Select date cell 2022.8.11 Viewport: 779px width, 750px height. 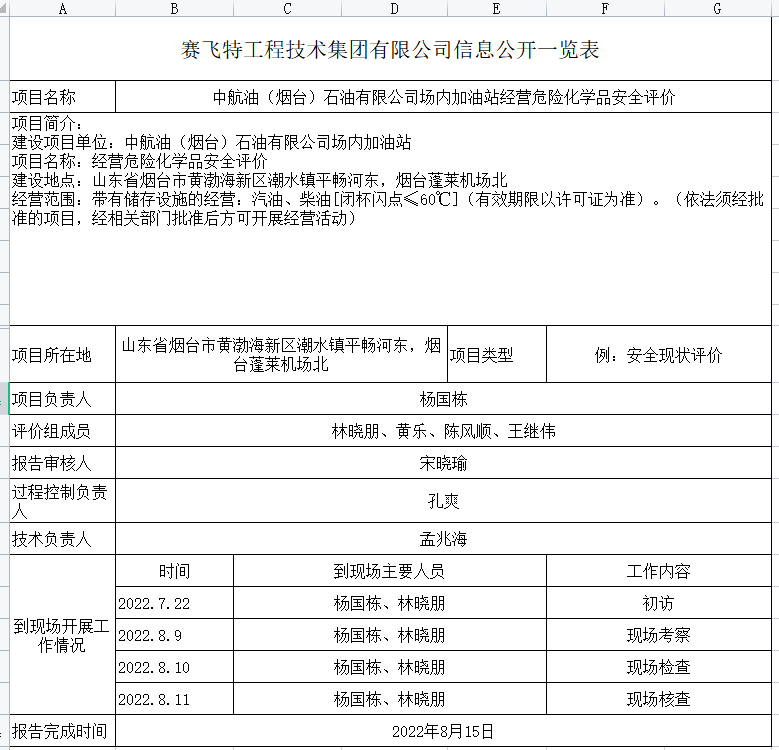[174, 699]
